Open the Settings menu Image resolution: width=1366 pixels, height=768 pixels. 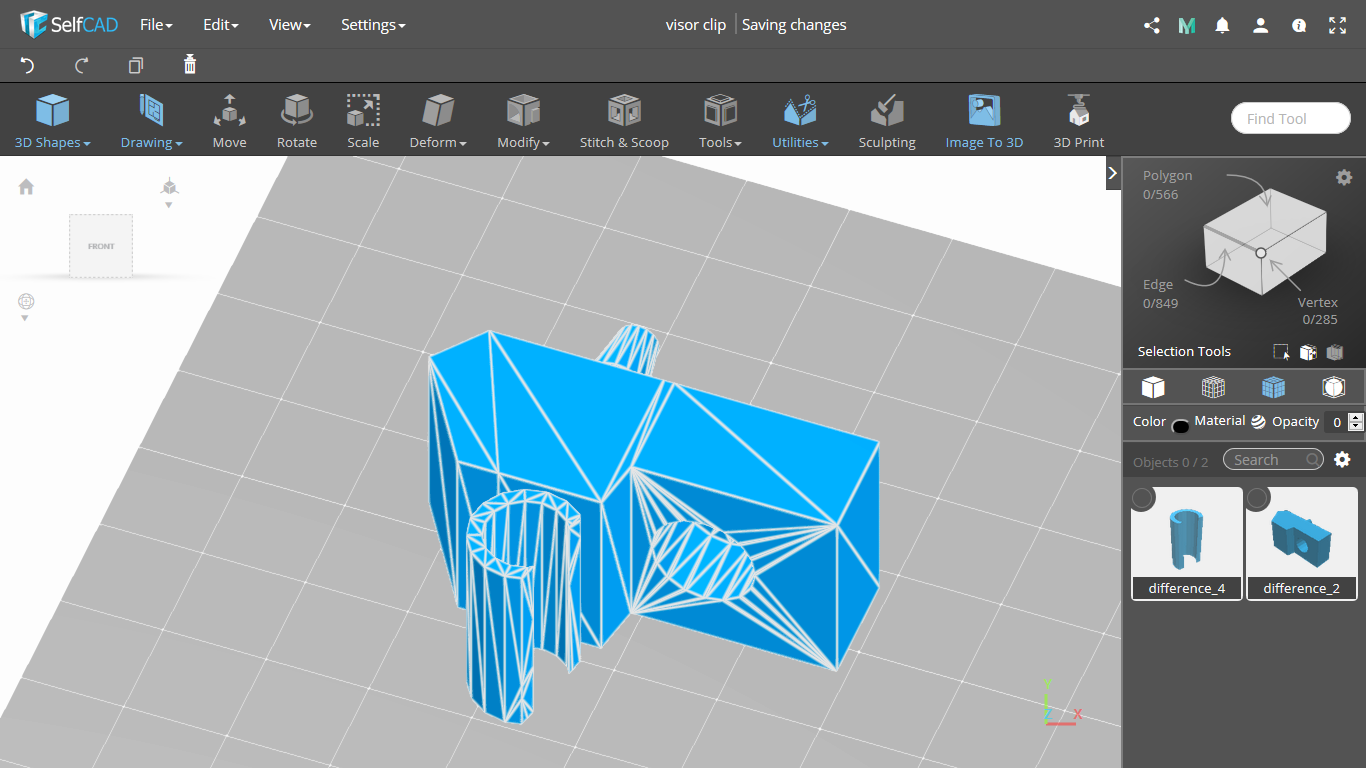tap(373, 25)
